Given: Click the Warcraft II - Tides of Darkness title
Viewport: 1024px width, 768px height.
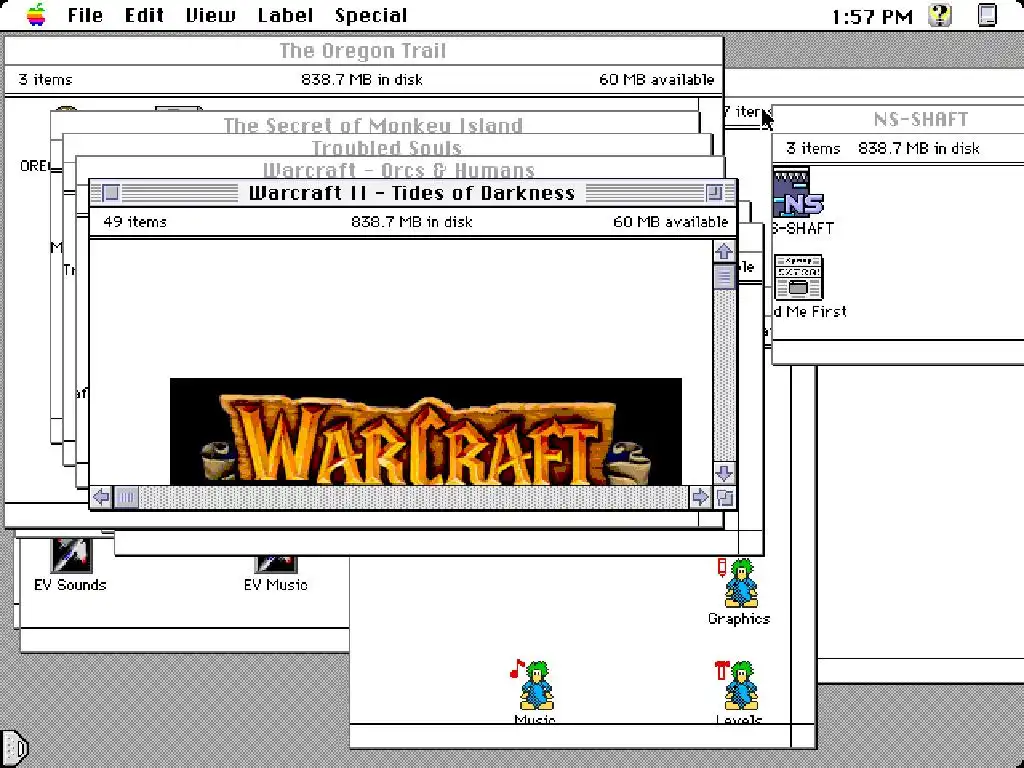Looking at the screenshot, I should point(412,193).
